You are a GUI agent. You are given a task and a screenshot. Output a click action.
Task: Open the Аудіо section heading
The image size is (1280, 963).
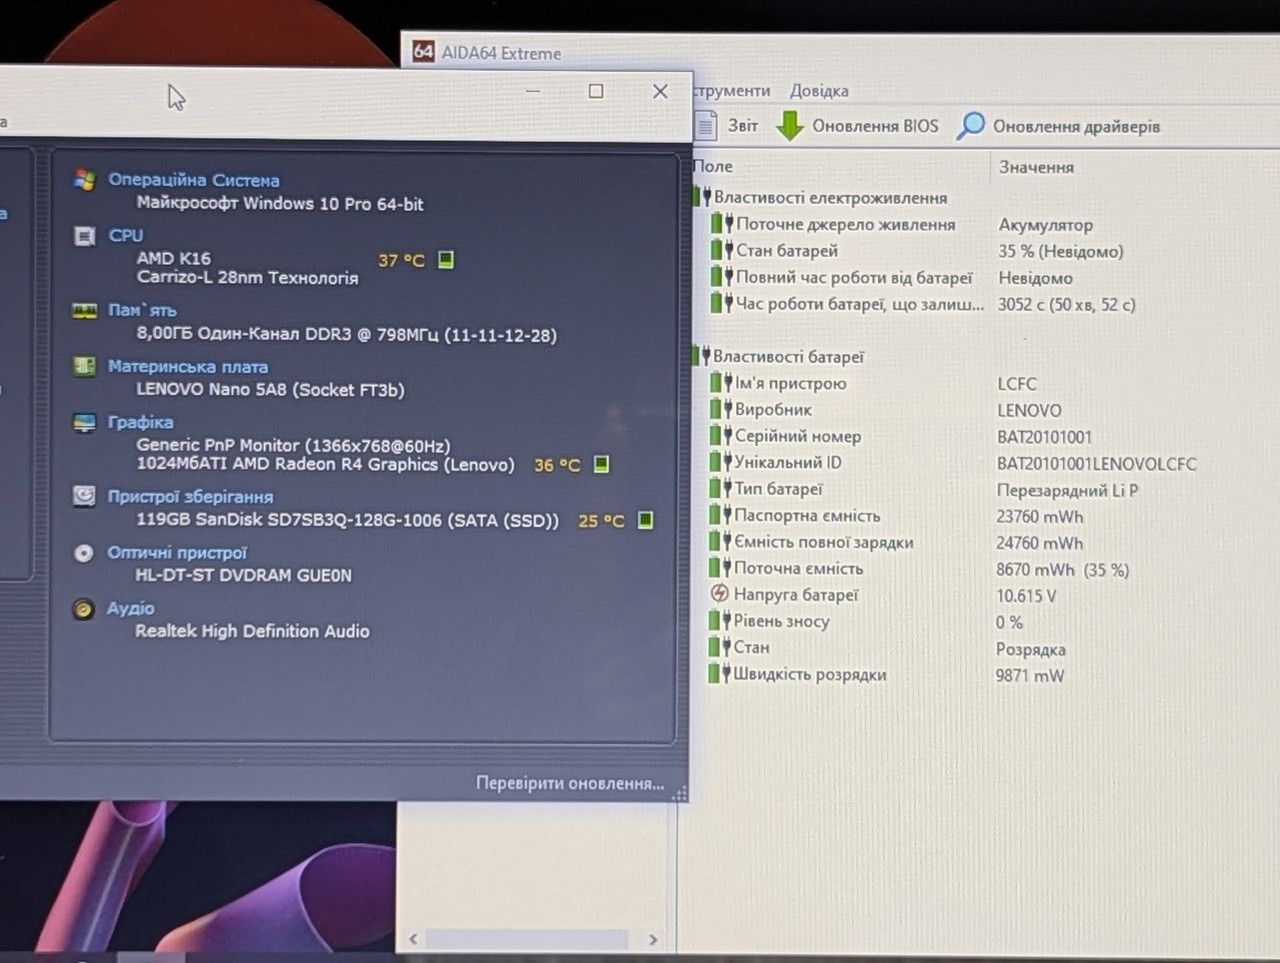click(x=131, y=608)
